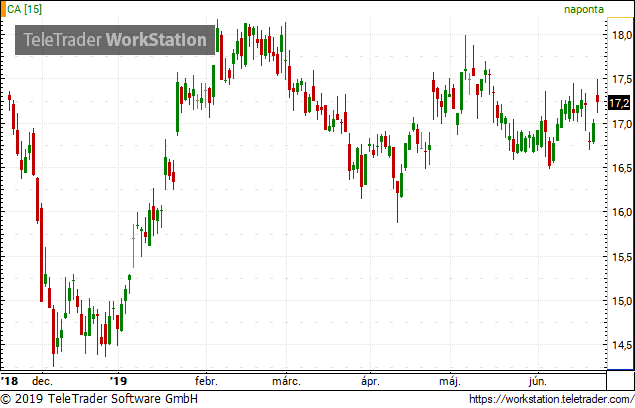
Task: Click the dec. month label
Action: [x=42, y=381]
